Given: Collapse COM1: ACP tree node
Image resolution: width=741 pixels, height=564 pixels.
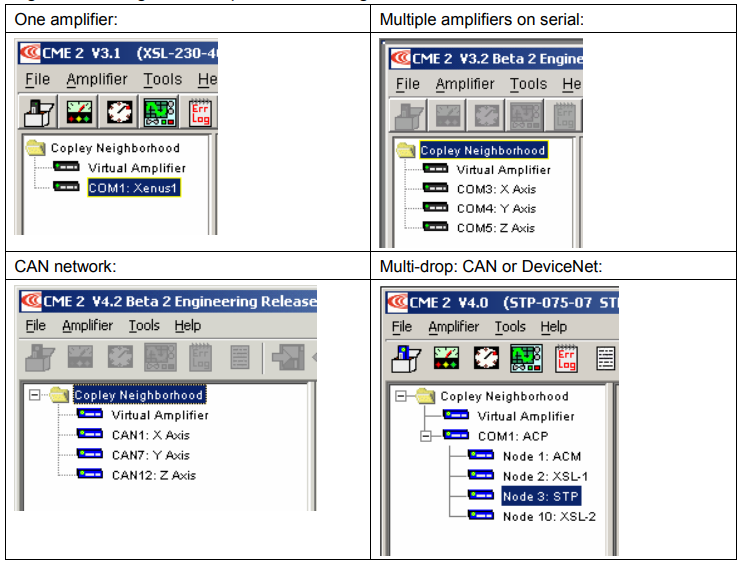Looking at the screenshot, I should click(x=426, y=436).
